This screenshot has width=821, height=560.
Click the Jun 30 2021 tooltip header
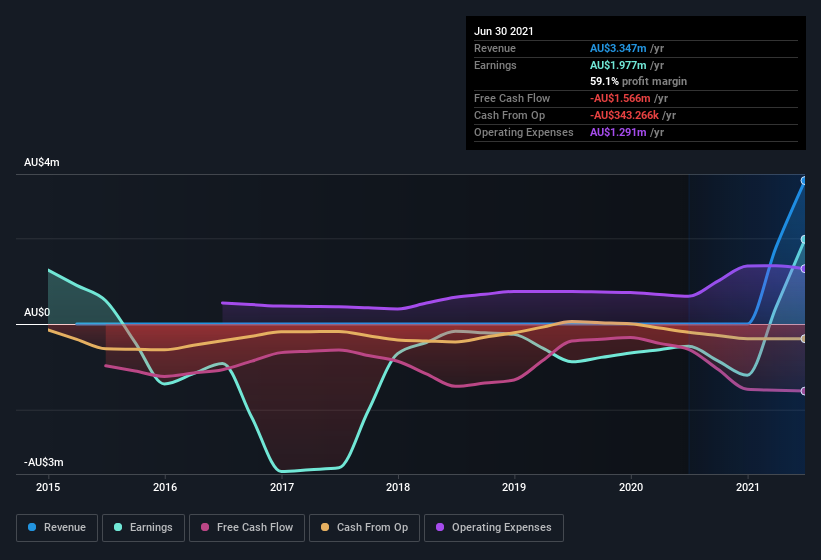(504, 31)
